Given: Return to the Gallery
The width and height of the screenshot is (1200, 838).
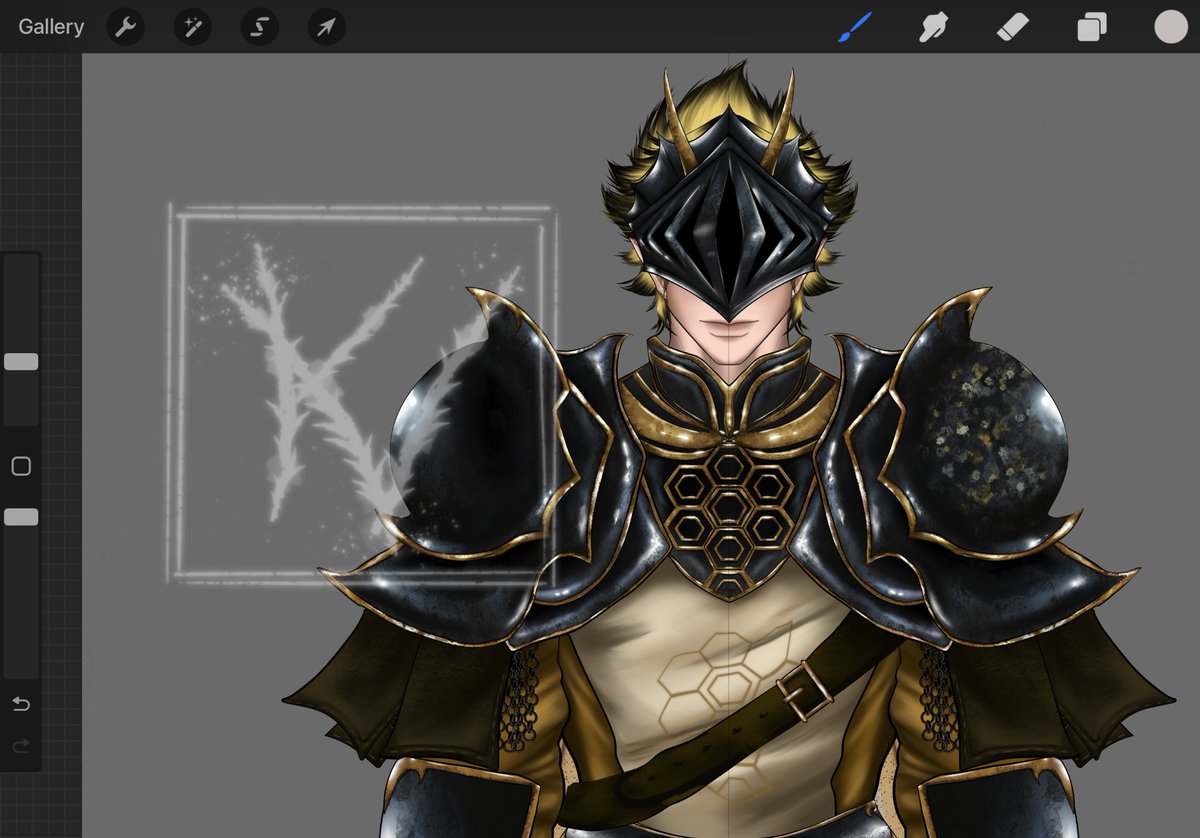Looking at the screenshot, I should coord(49,27).
